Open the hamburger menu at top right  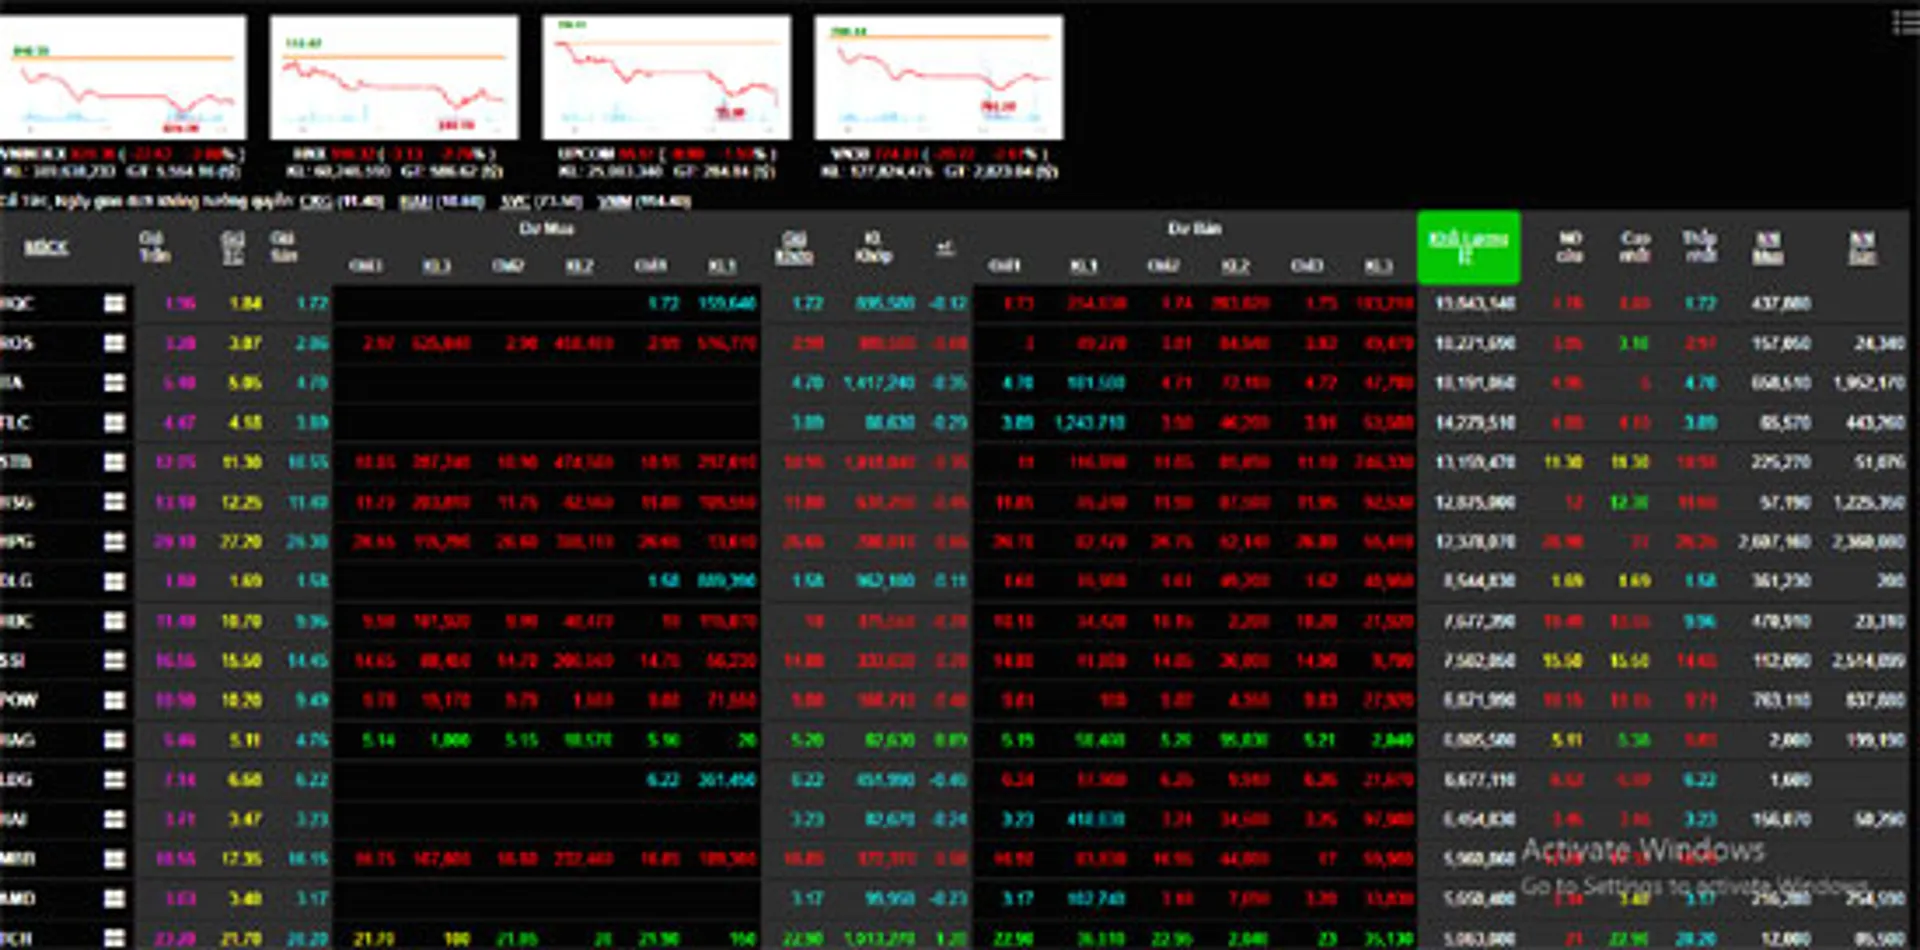[x=1906, y=22]
